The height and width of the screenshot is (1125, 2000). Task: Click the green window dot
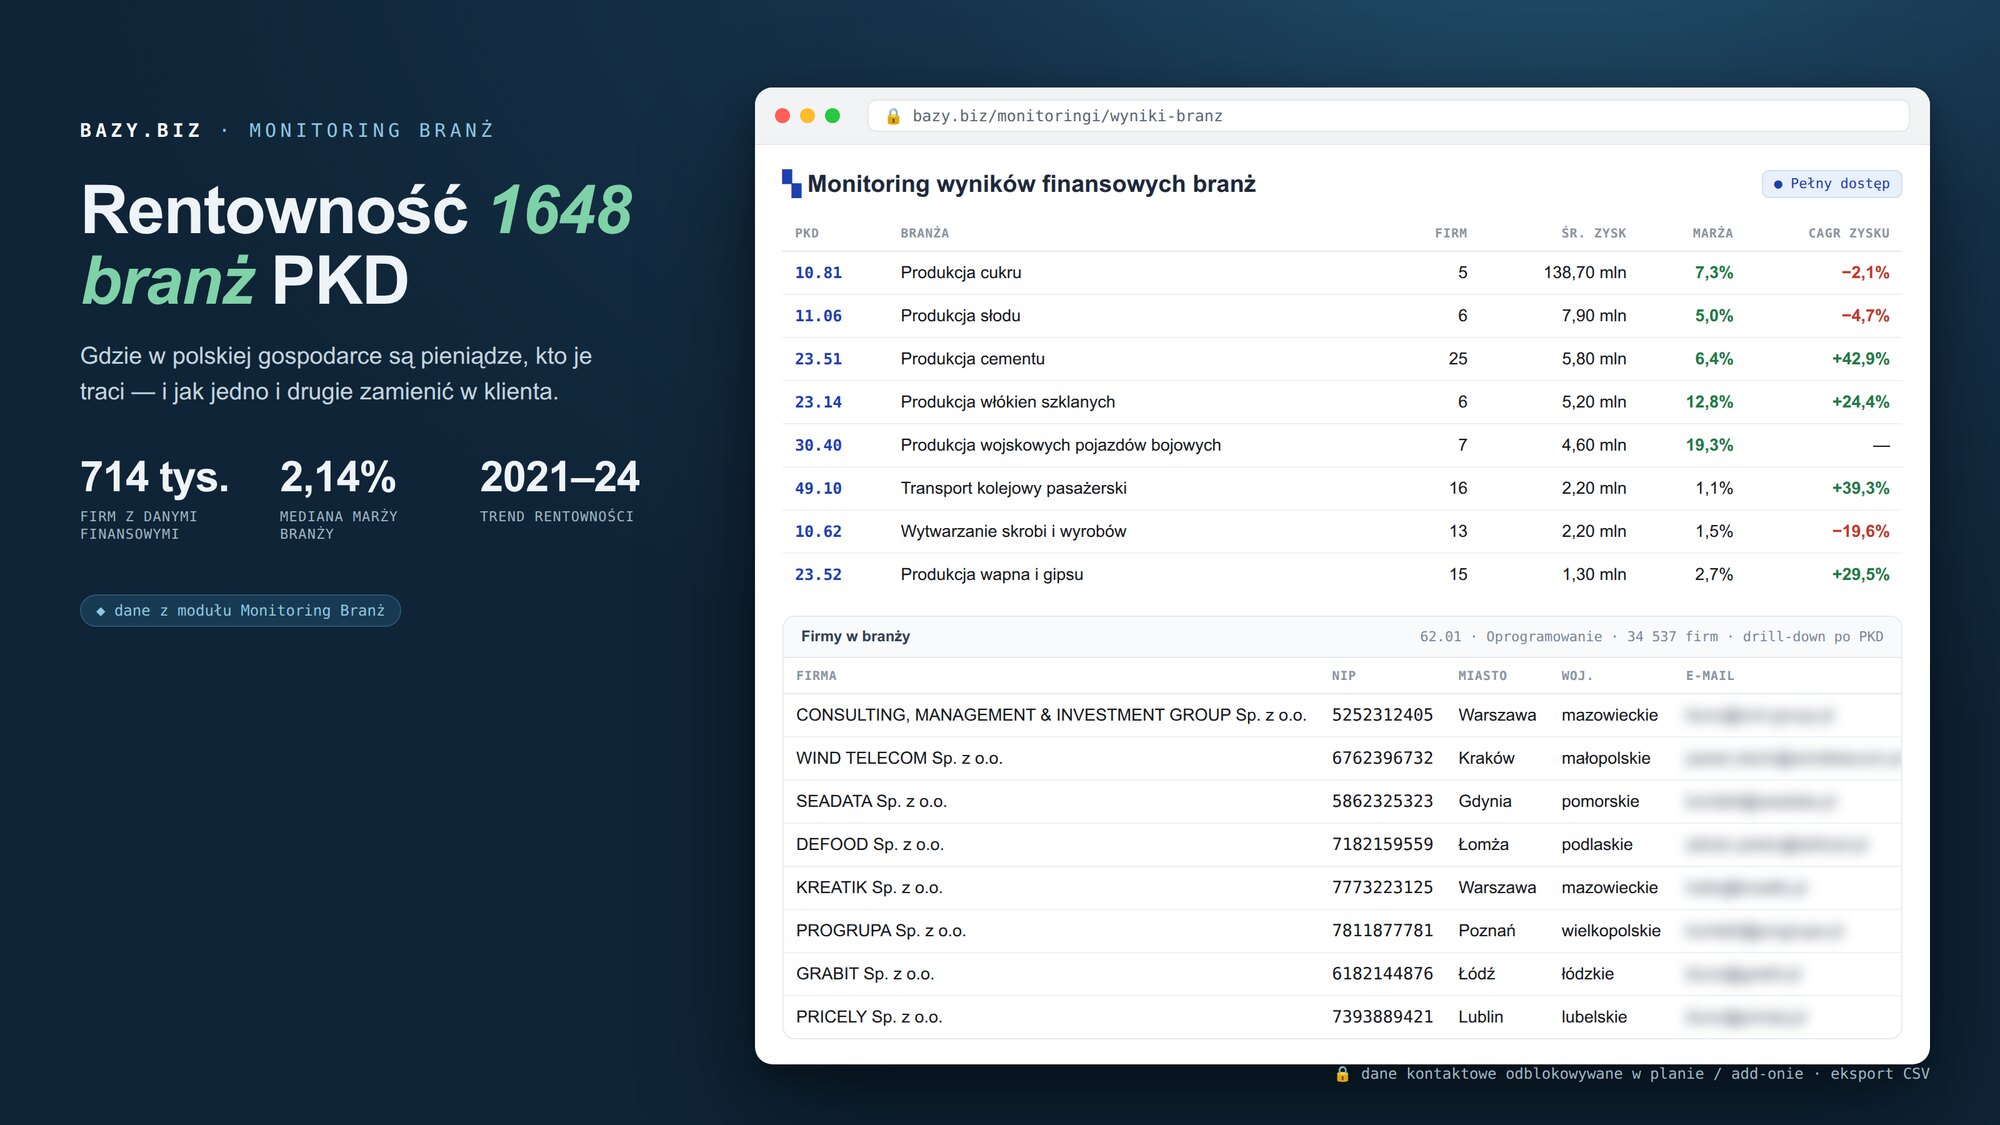tap(832, 116)
